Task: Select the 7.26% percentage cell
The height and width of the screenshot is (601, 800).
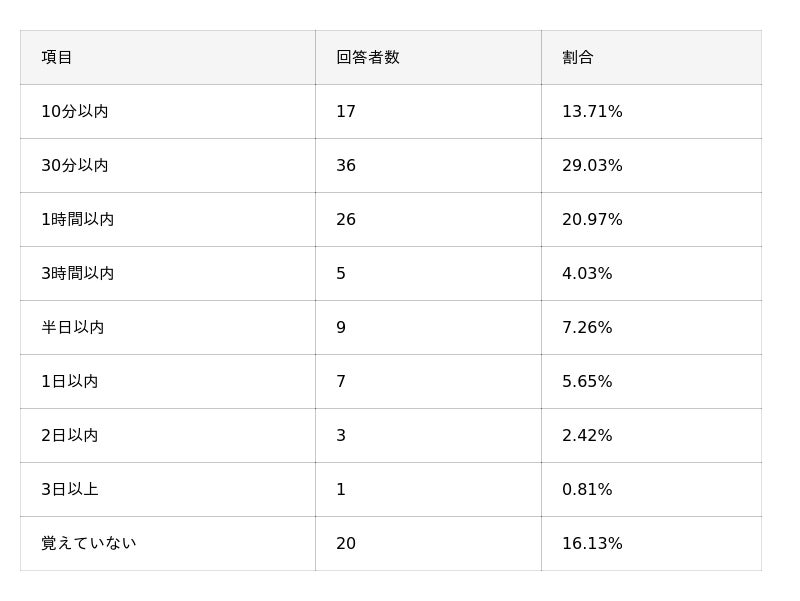Action: click(587, 328)
